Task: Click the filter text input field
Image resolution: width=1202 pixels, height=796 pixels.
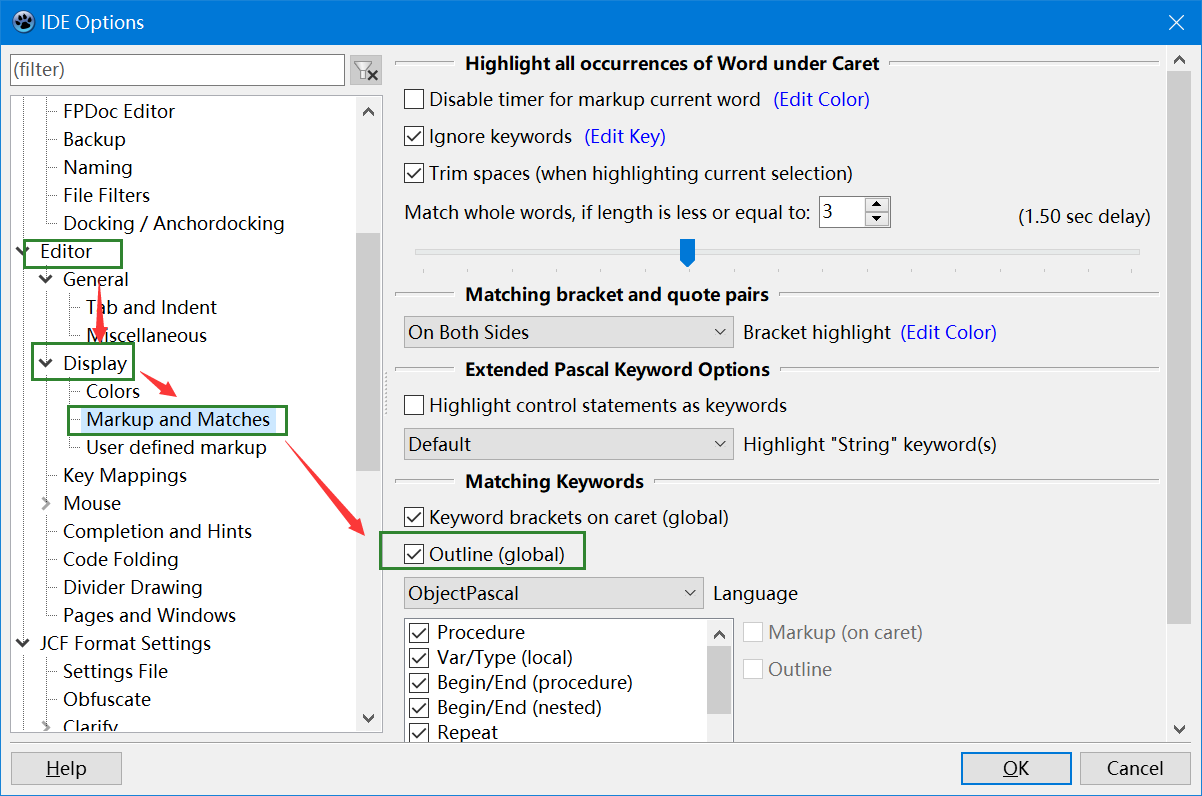Action: [177, 70]
